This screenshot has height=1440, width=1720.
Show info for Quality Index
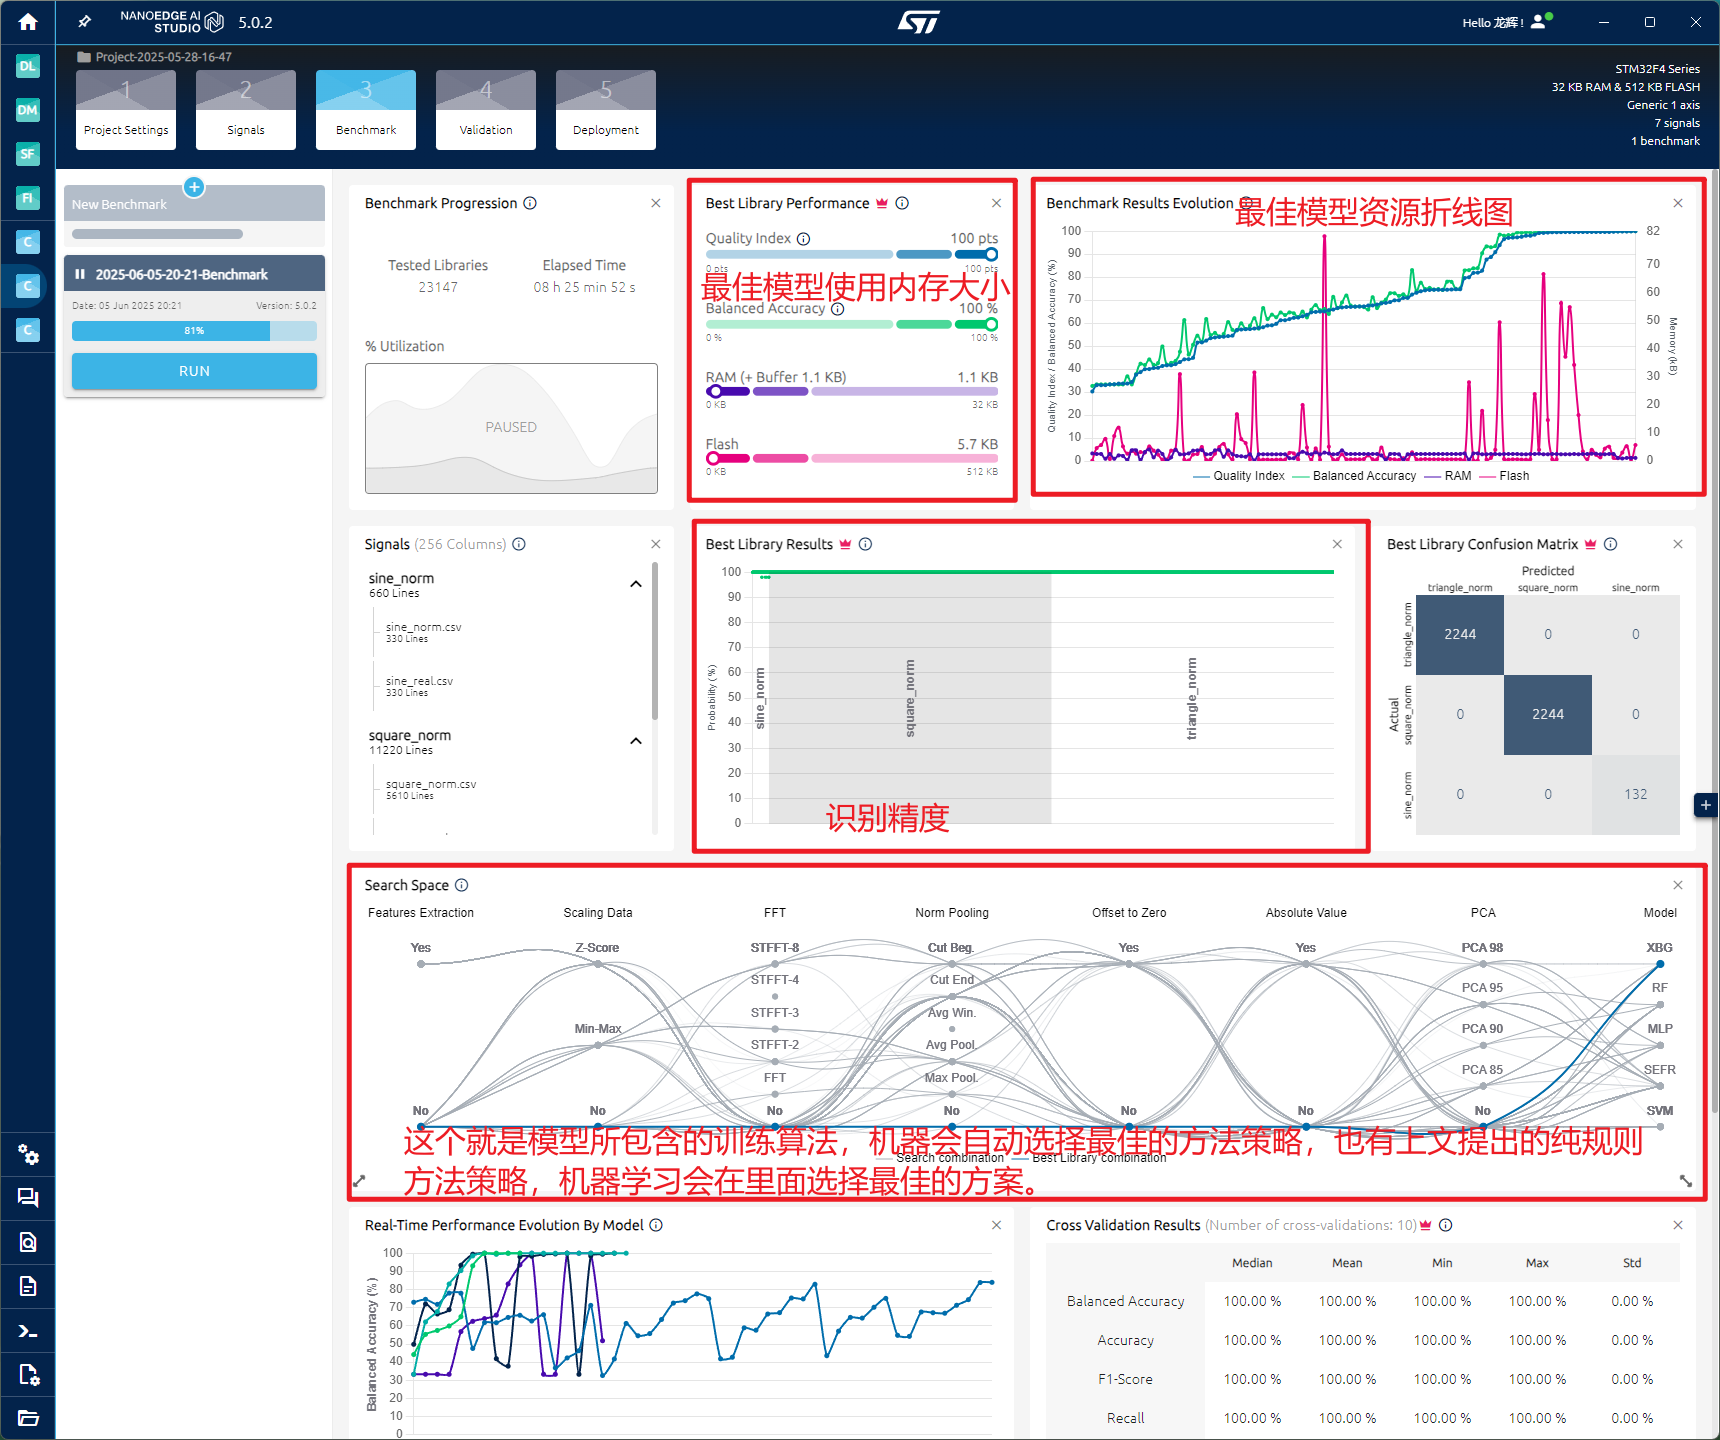[803, 239]
